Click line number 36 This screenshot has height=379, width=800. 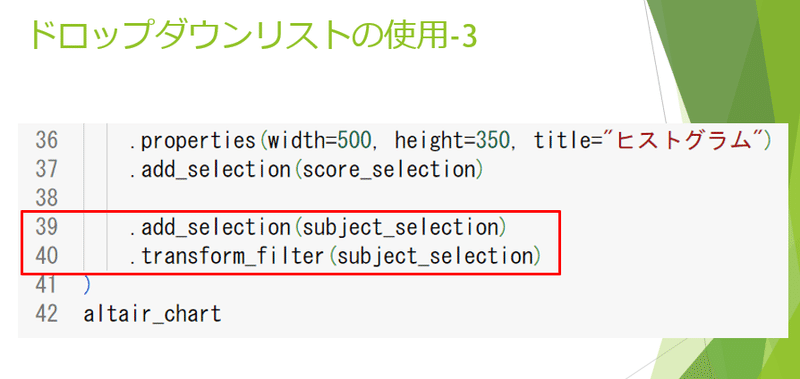point(46,140)
